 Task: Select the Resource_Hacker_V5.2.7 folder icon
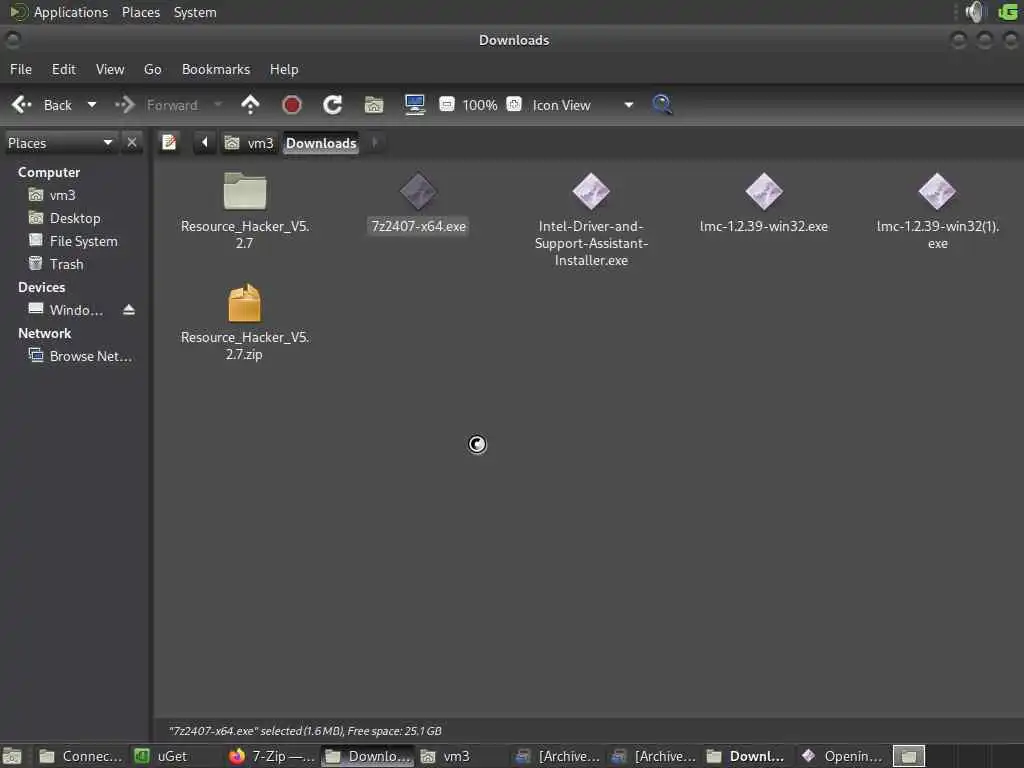pos(245,191)
